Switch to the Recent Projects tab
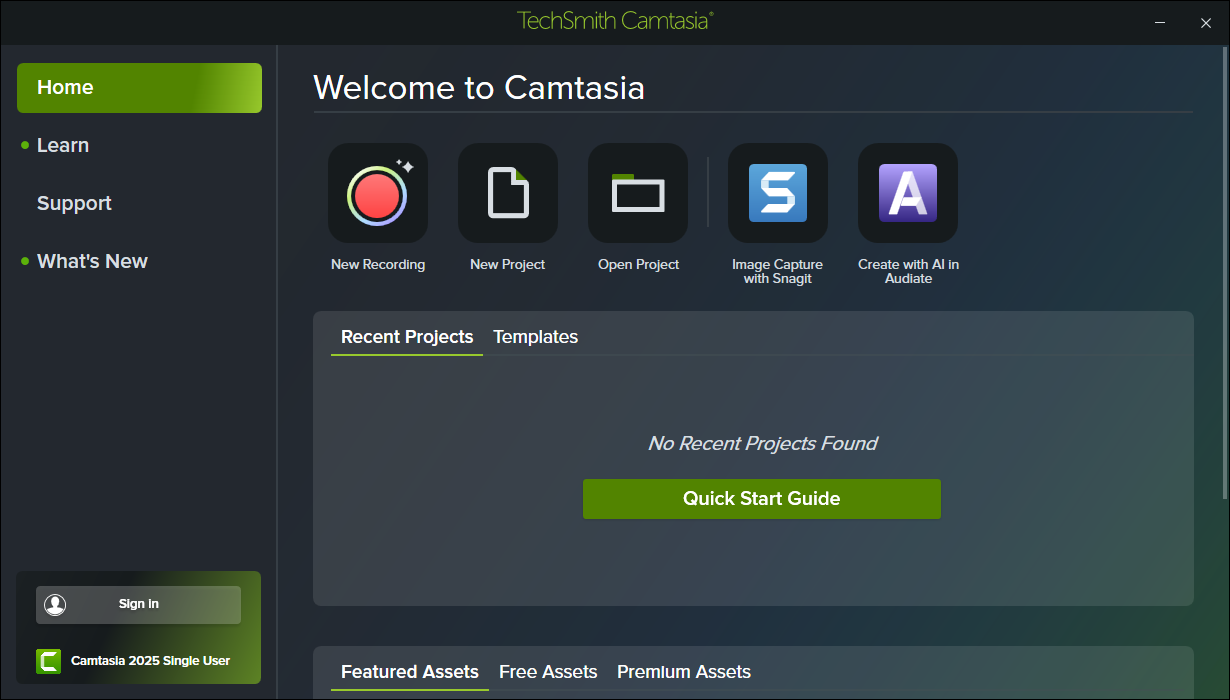This screenshot has height=700, width=1230. click(407, 337)
